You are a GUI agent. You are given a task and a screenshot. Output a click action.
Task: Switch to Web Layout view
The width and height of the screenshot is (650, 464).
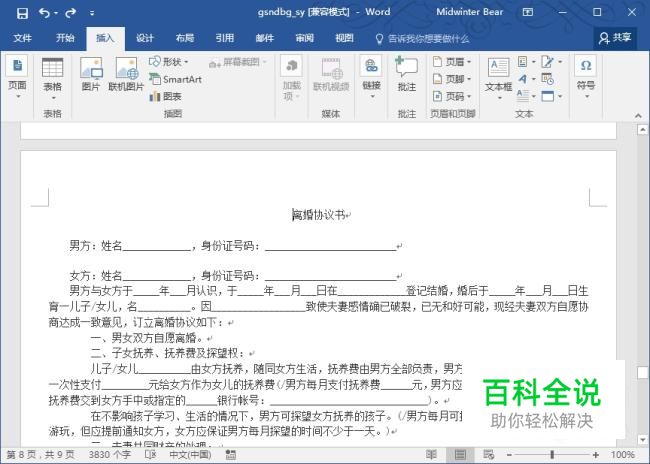pyautogui.click(x=489, y=455)
